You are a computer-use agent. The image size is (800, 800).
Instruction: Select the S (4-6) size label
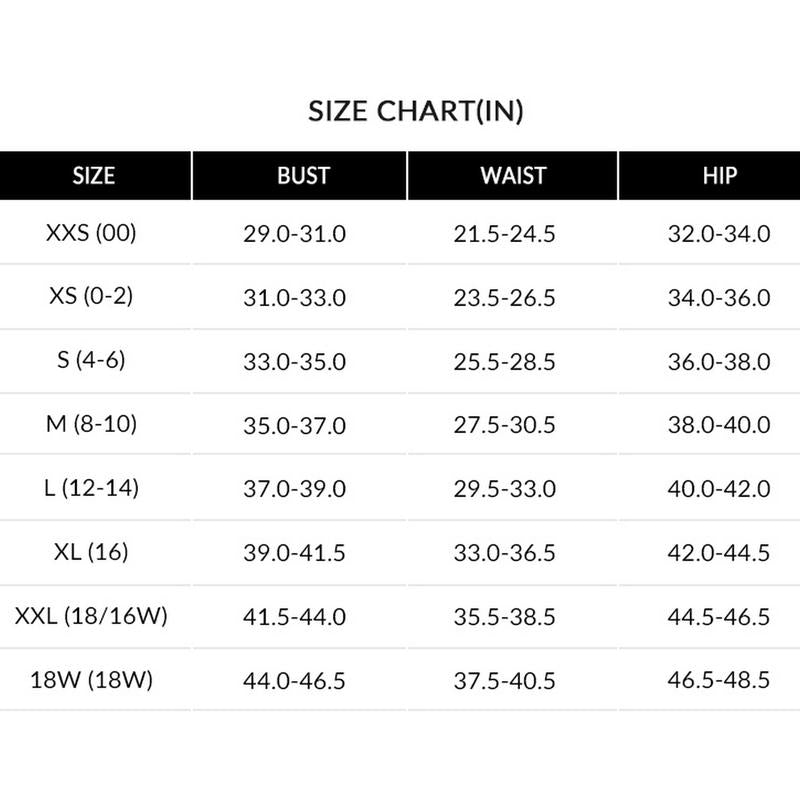tap(91, 360)
